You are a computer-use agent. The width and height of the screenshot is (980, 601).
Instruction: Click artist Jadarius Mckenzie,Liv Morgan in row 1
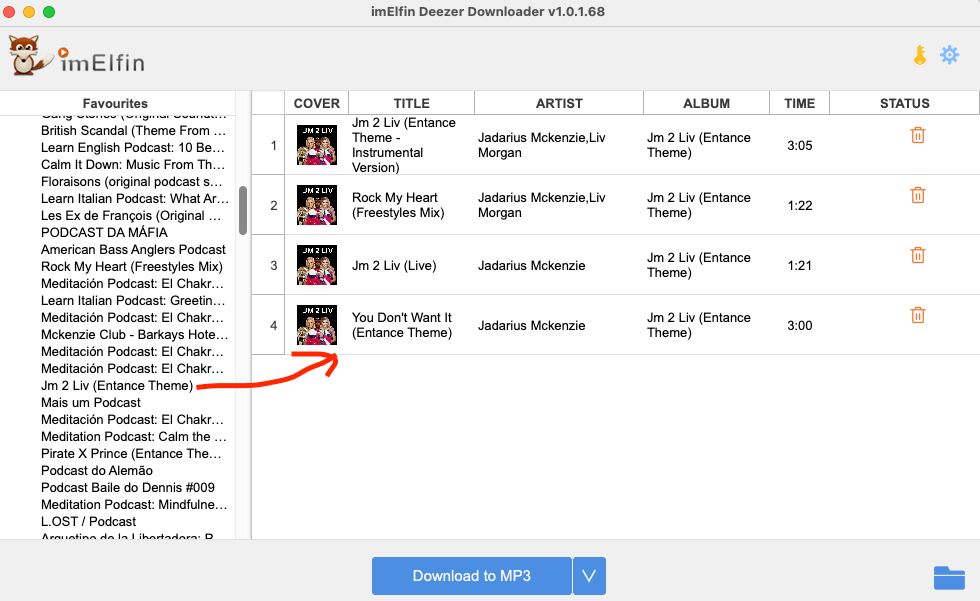click(542, 145)
